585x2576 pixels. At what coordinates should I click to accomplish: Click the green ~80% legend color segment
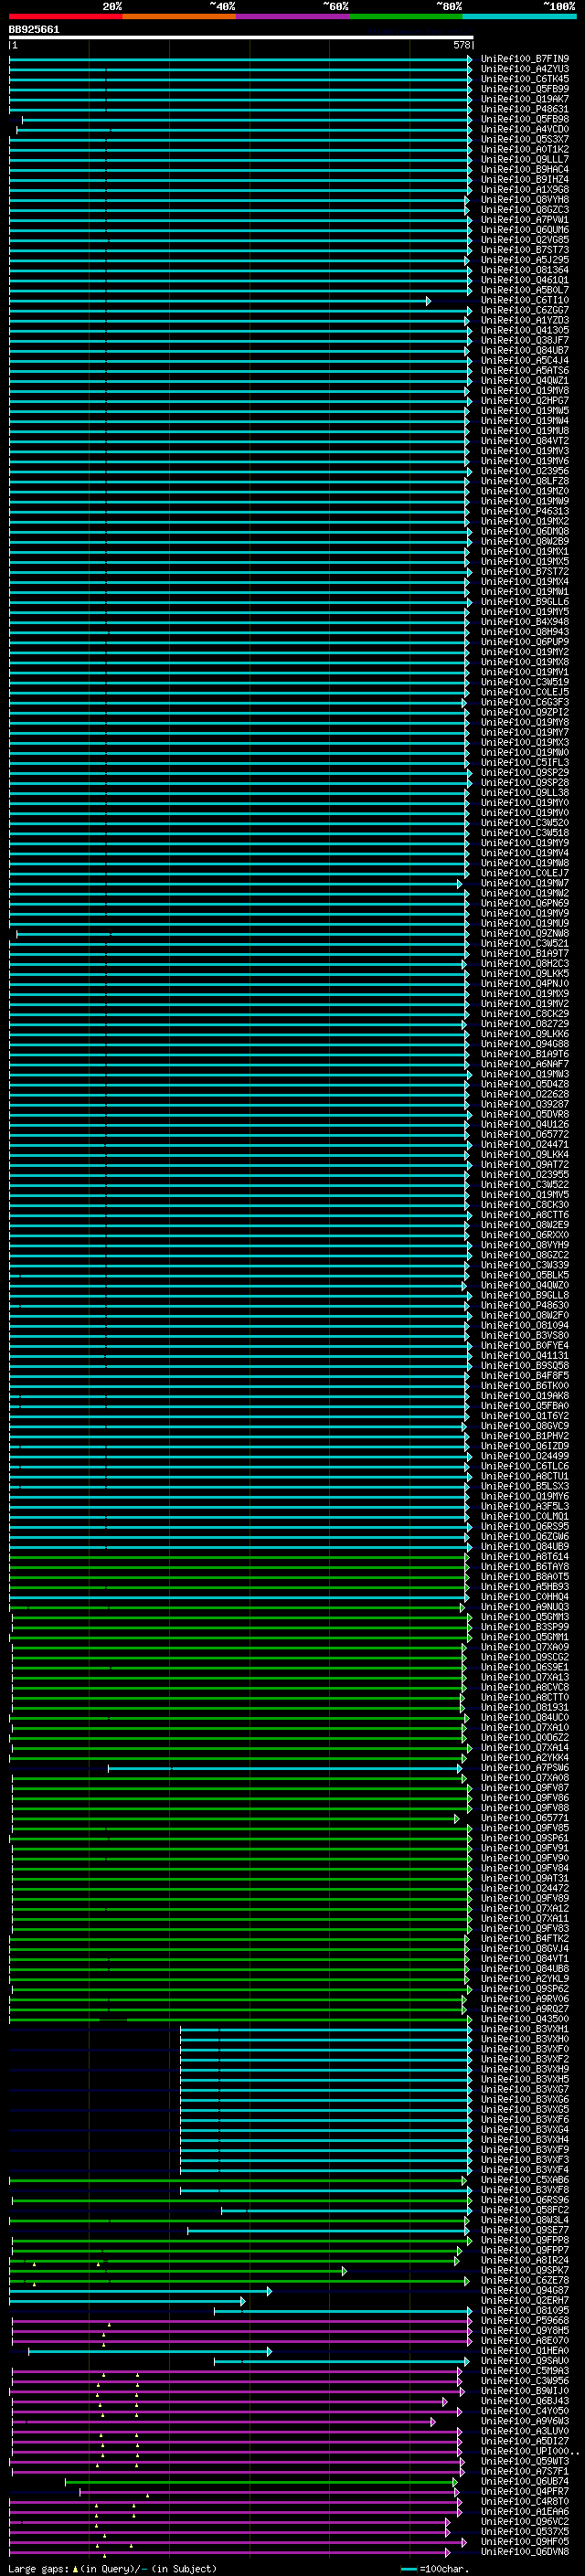[x=406, y=17]
